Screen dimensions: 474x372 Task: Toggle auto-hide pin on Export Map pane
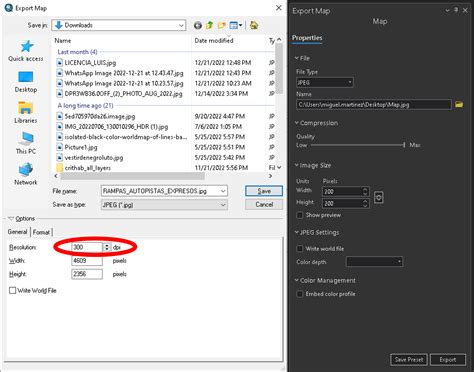(456, 10)
